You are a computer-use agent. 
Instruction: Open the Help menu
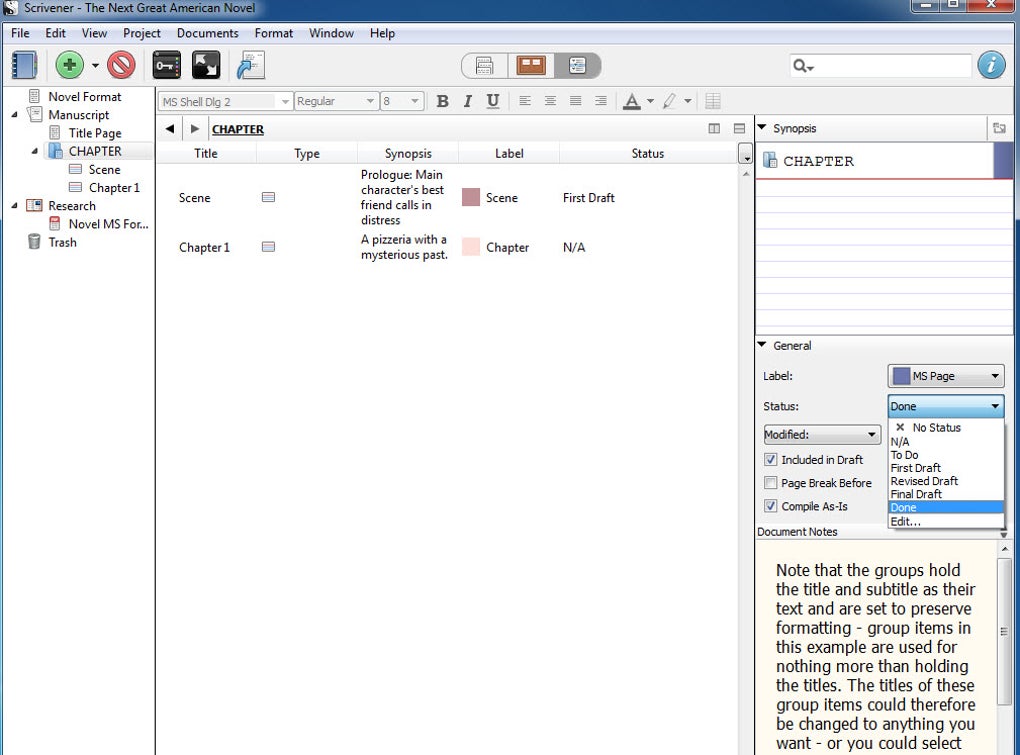point(382,33)
